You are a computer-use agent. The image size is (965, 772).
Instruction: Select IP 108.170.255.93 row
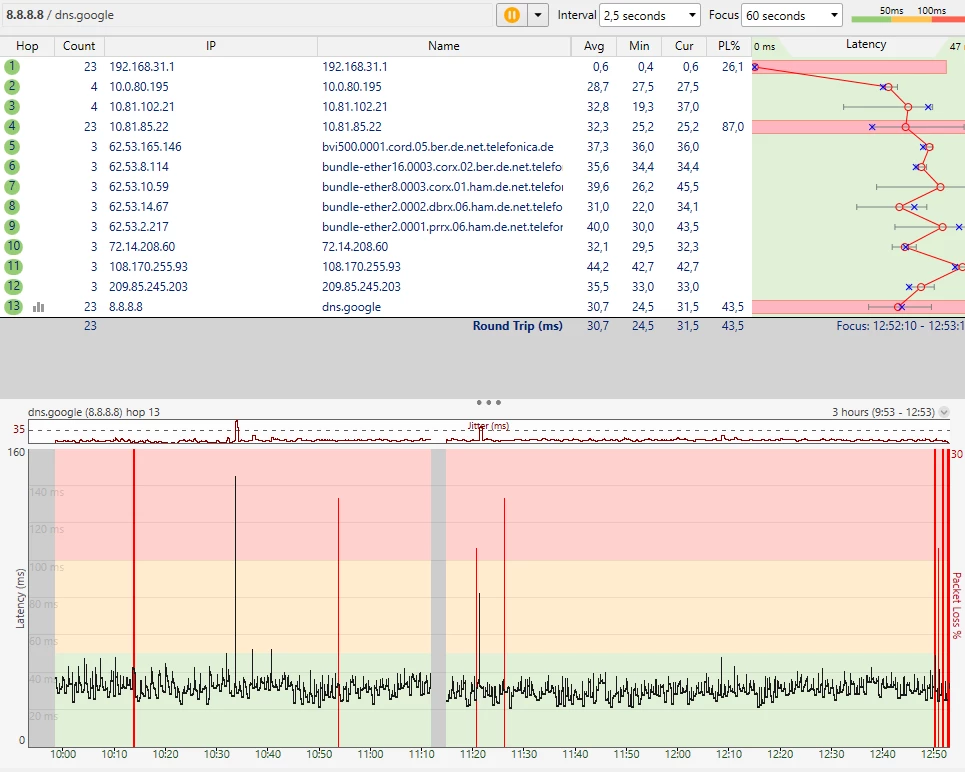148,267
